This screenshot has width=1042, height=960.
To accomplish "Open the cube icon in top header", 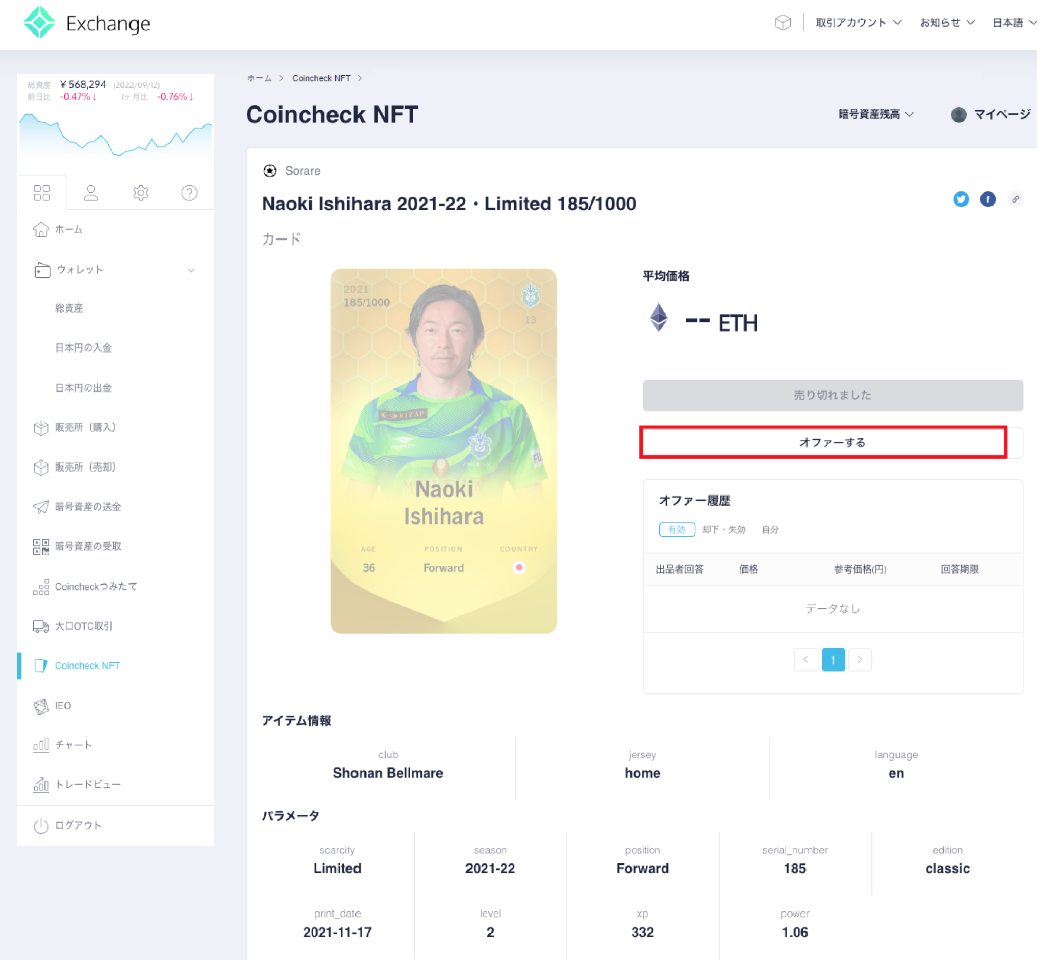I will [783, 23].
